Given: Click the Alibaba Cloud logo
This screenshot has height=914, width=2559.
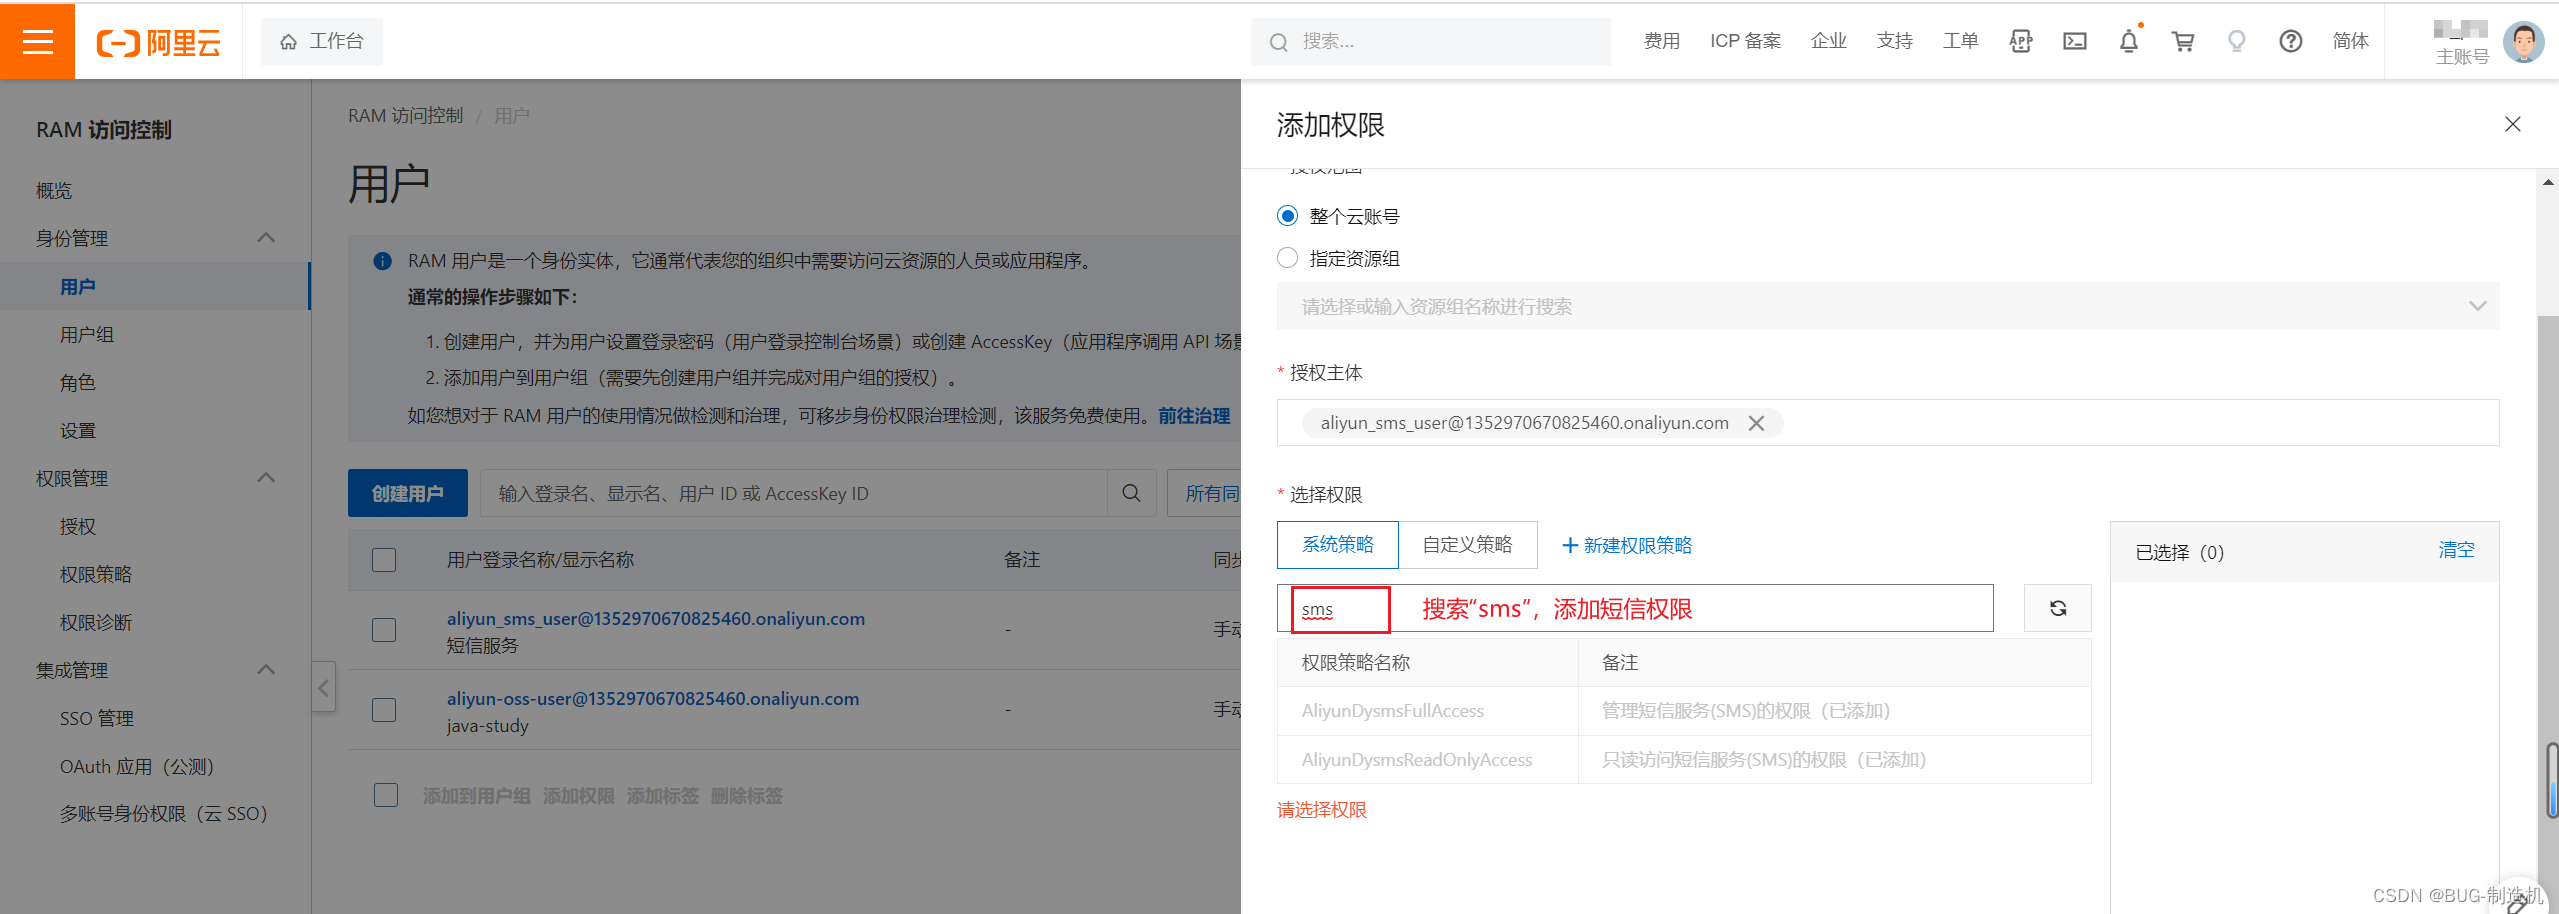Looking at the screenshot, I should point(158,42).
